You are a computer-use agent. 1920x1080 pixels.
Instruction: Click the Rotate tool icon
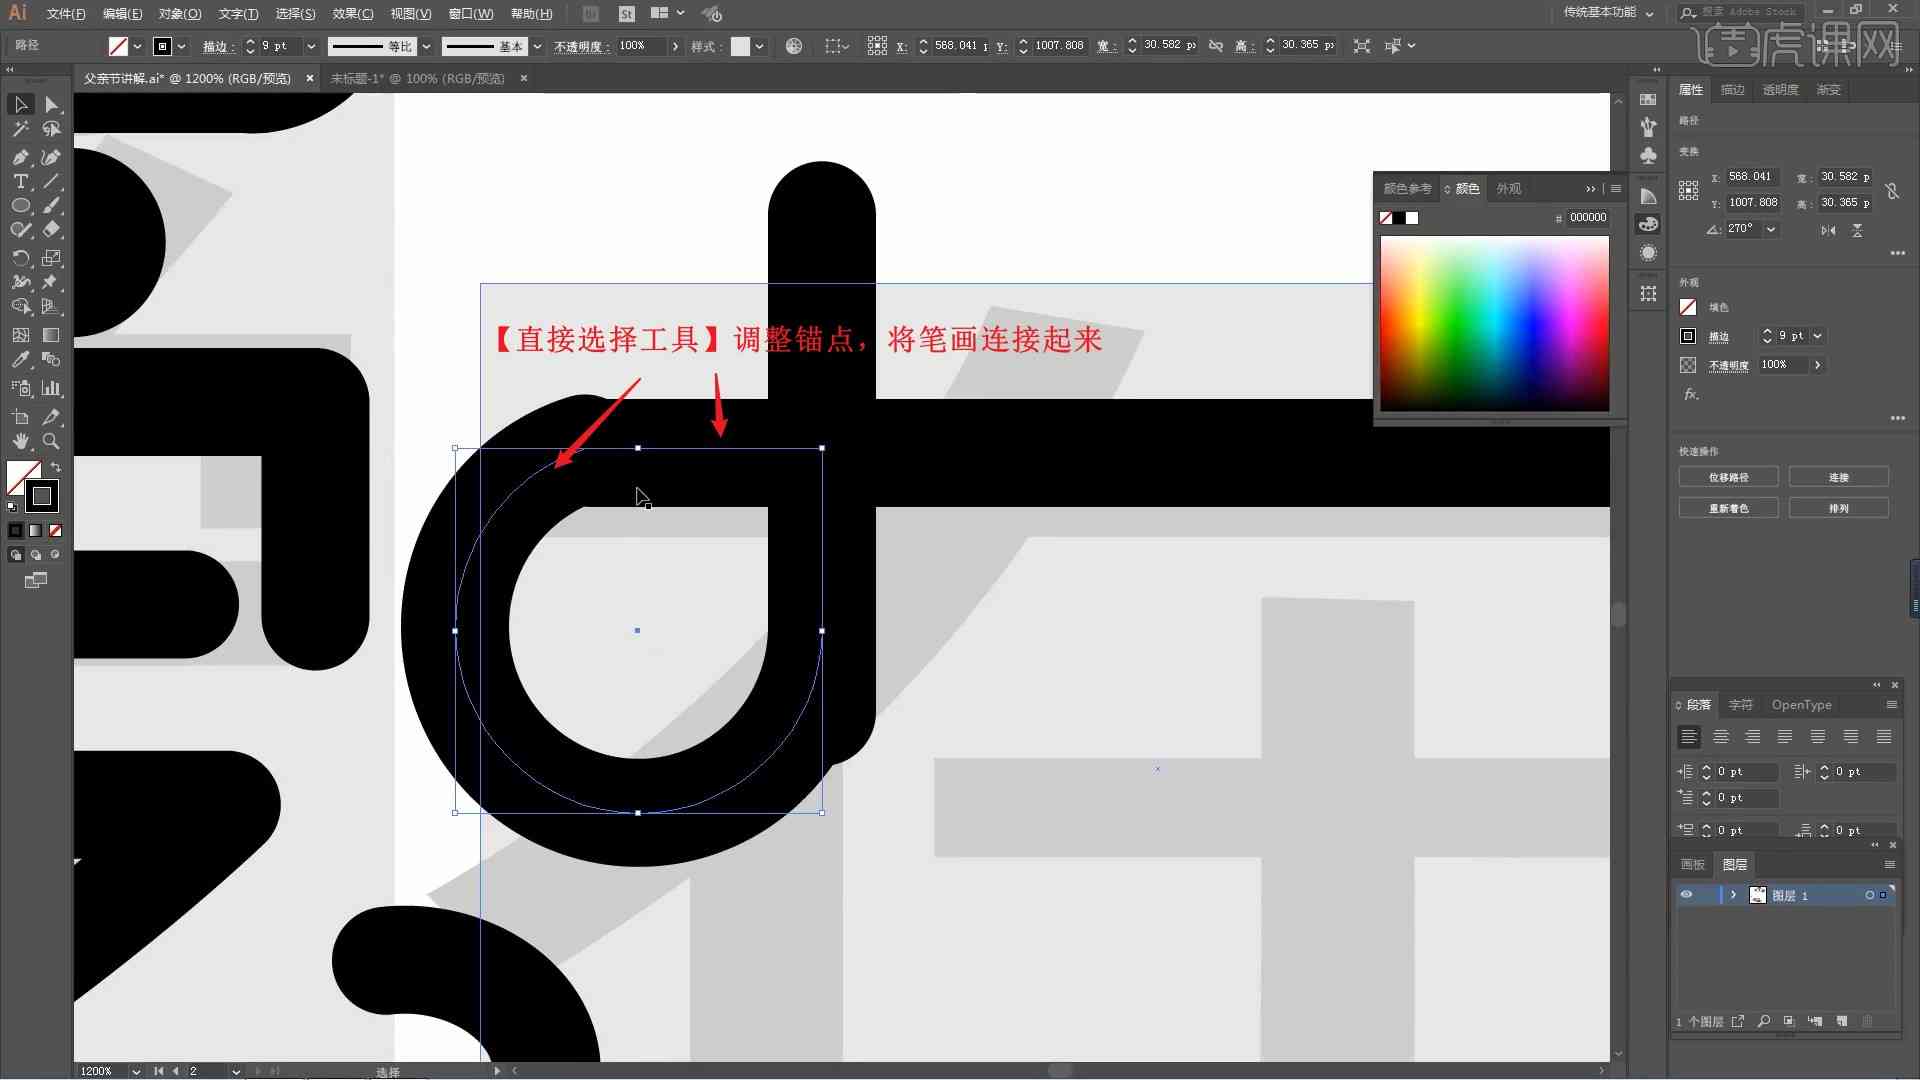tap(18, 257)
